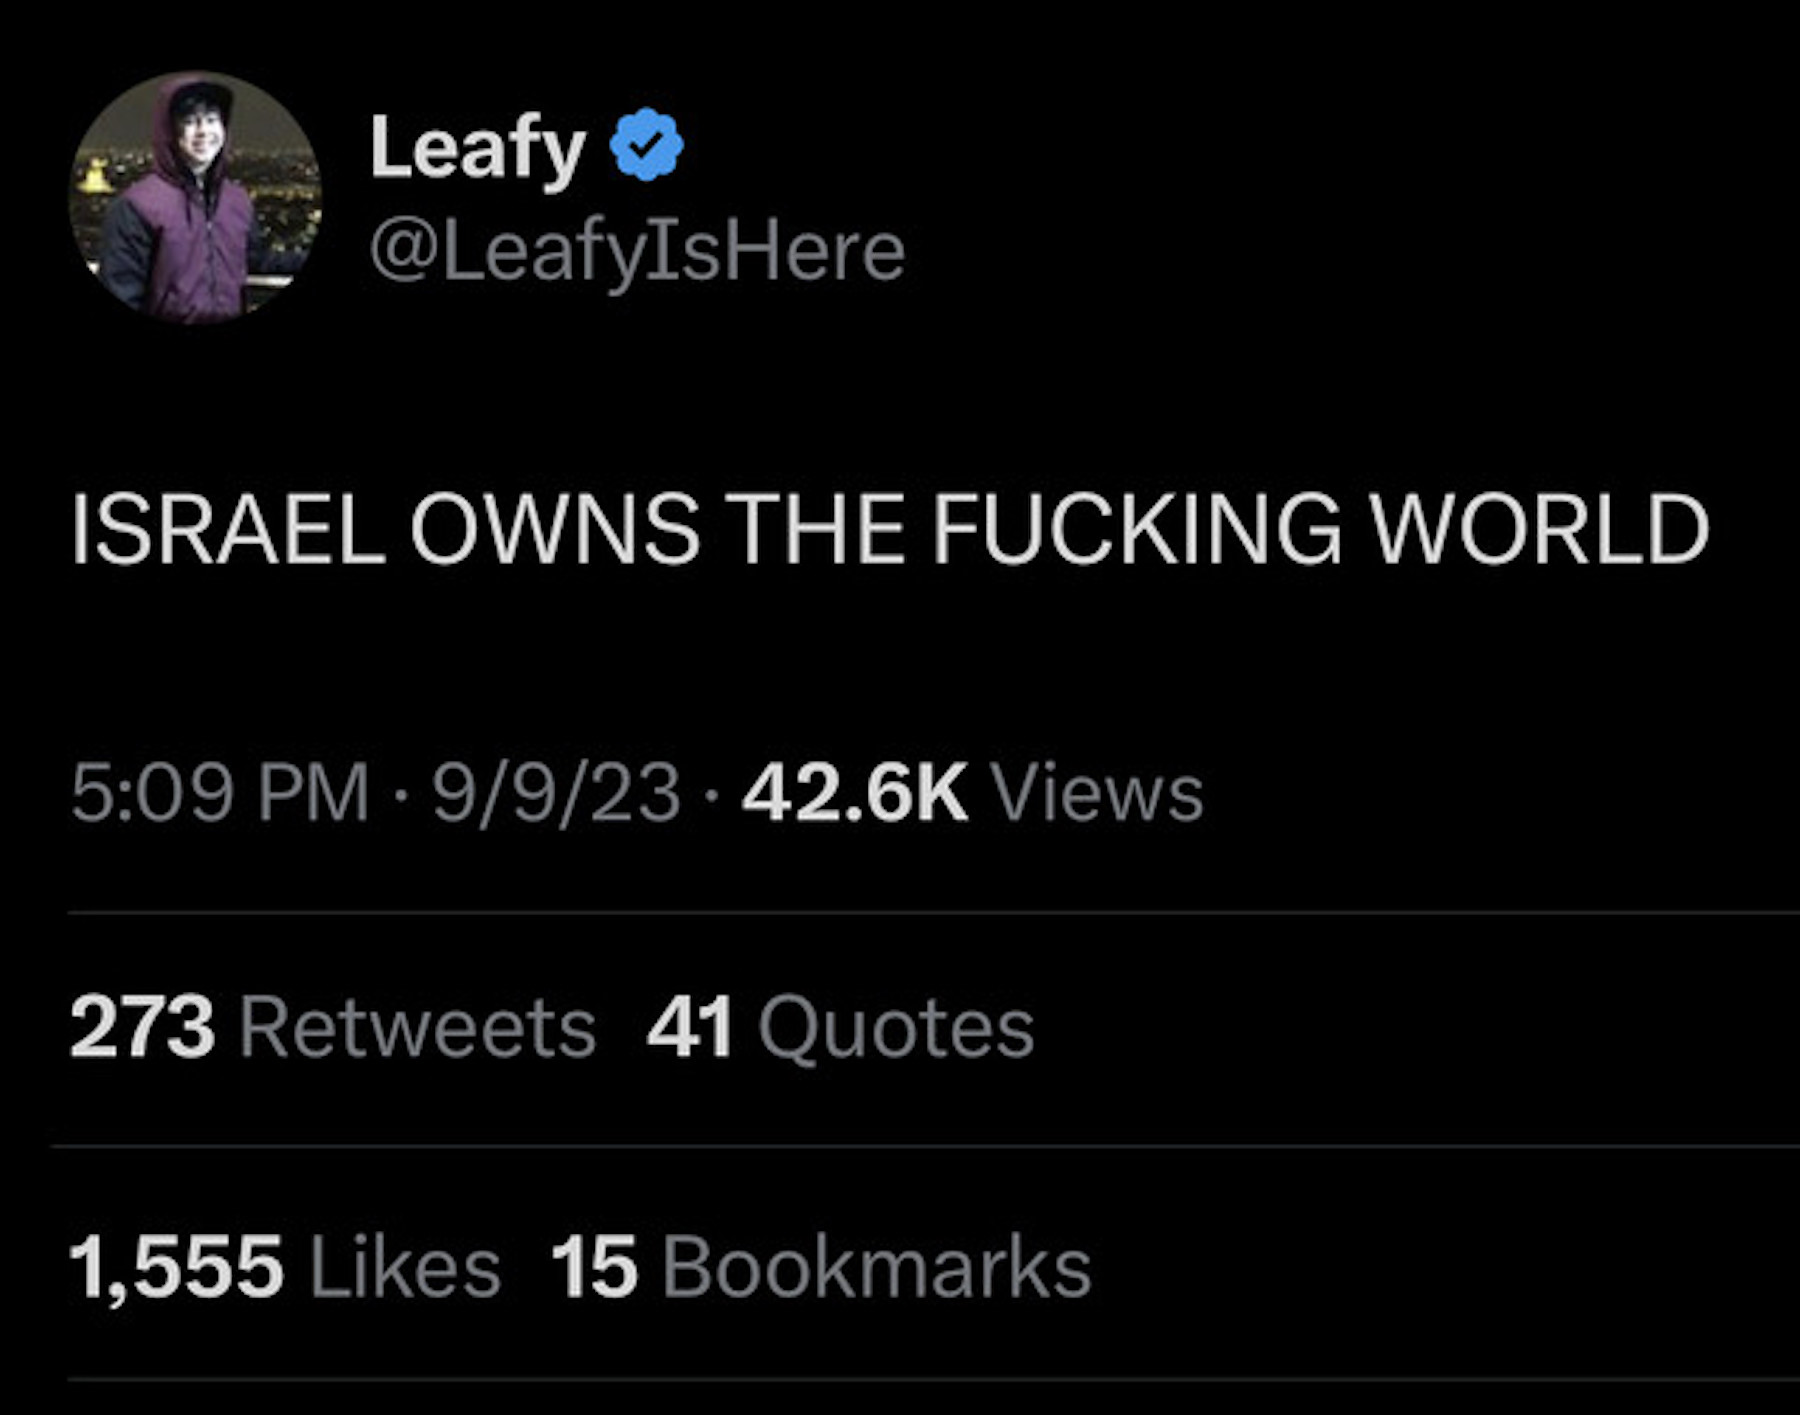Open the @LeafyIsHere handle link
The image size is (1800, 1415).
pyautogui.click(x=637, y=251)
